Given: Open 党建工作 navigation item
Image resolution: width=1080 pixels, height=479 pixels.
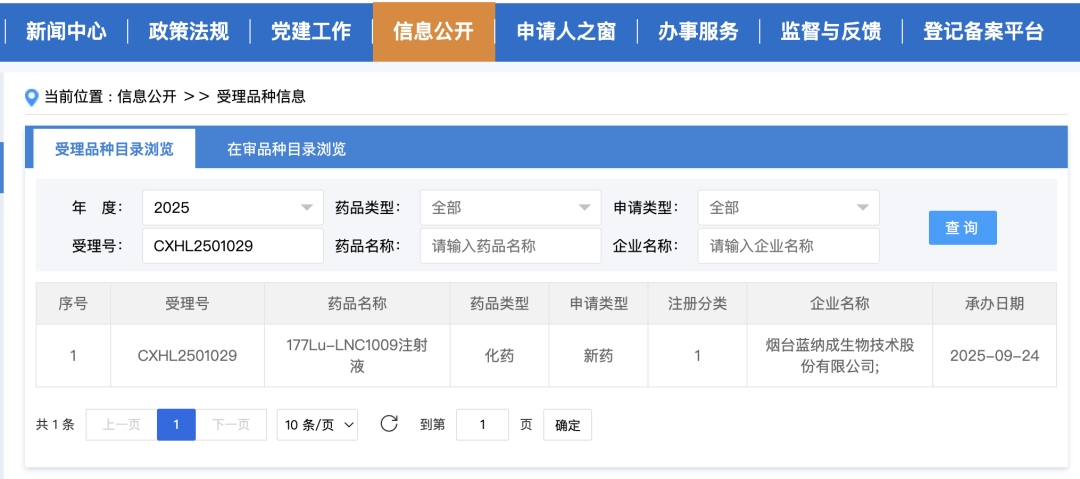Looking at the screenshot, I should (x=311, y=31).
